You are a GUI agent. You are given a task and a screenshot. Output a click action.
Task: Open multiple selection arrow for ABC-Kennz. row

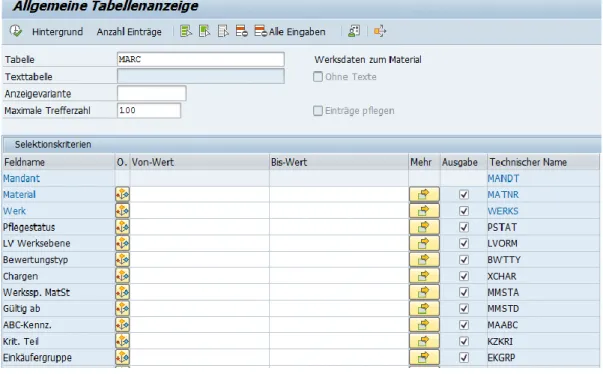pos(424,325)
